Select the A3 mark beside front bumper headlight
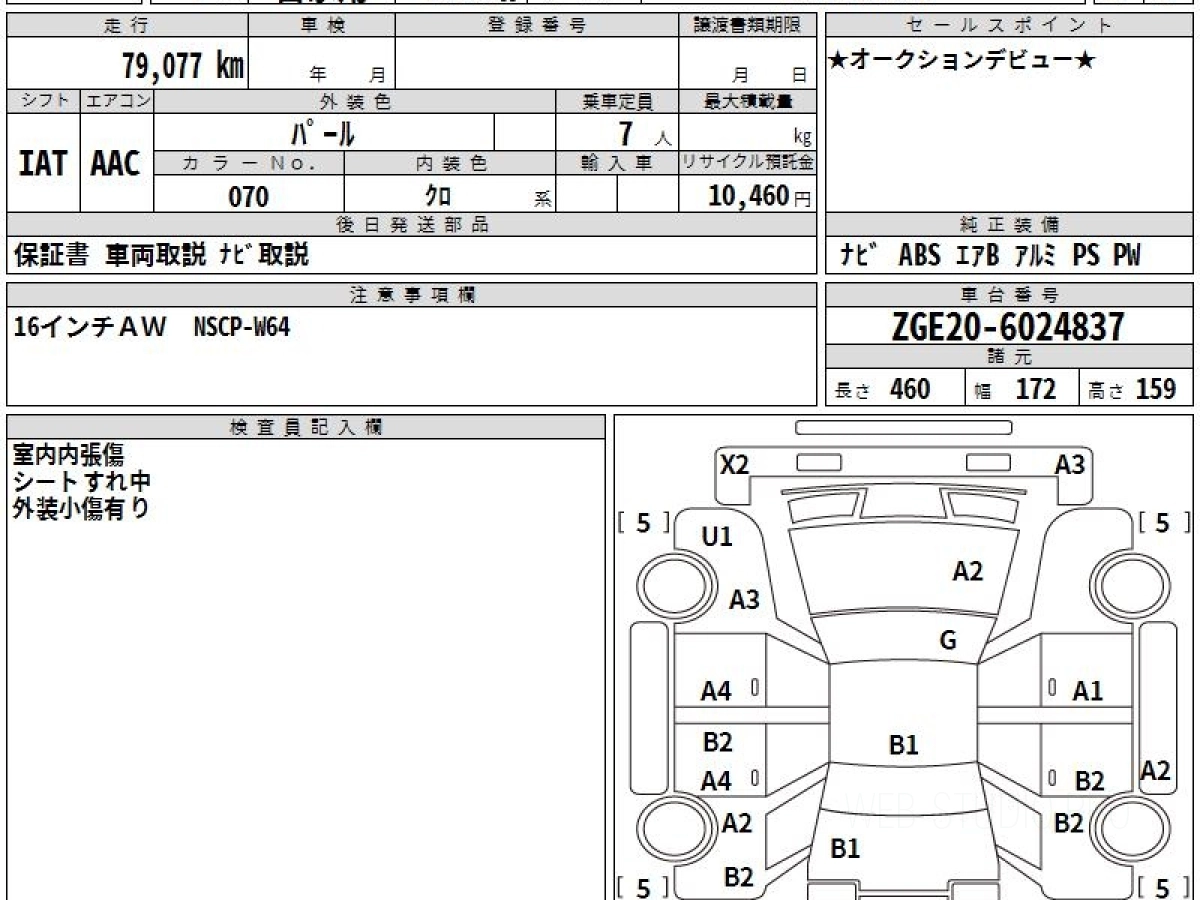The height and width of the screenshot is (900, 1200). pos(1070,465)
